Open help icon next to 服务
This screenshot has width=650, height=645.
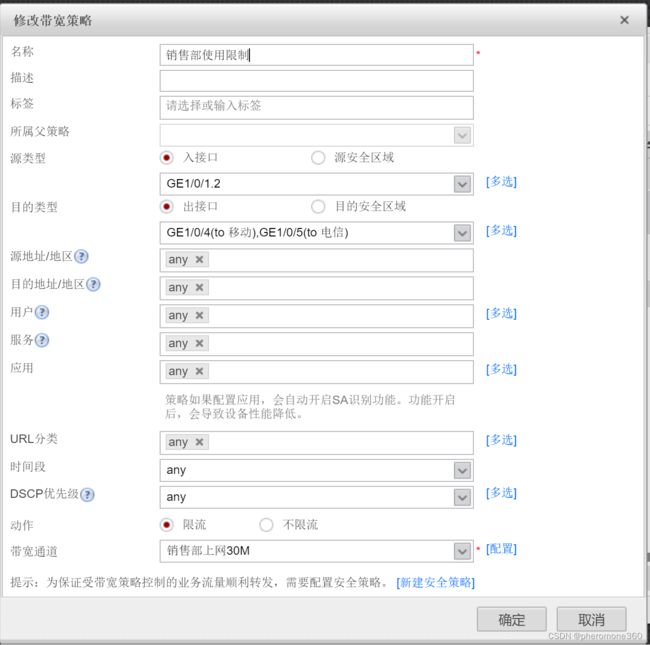[42, 340]
